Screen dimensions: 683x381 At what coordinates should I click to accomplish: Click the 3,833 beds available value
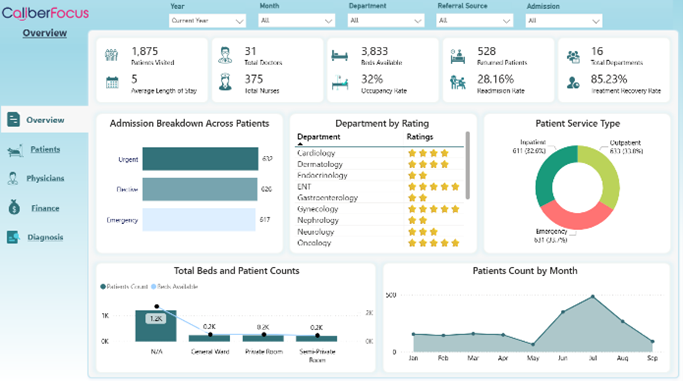(375, 51)
